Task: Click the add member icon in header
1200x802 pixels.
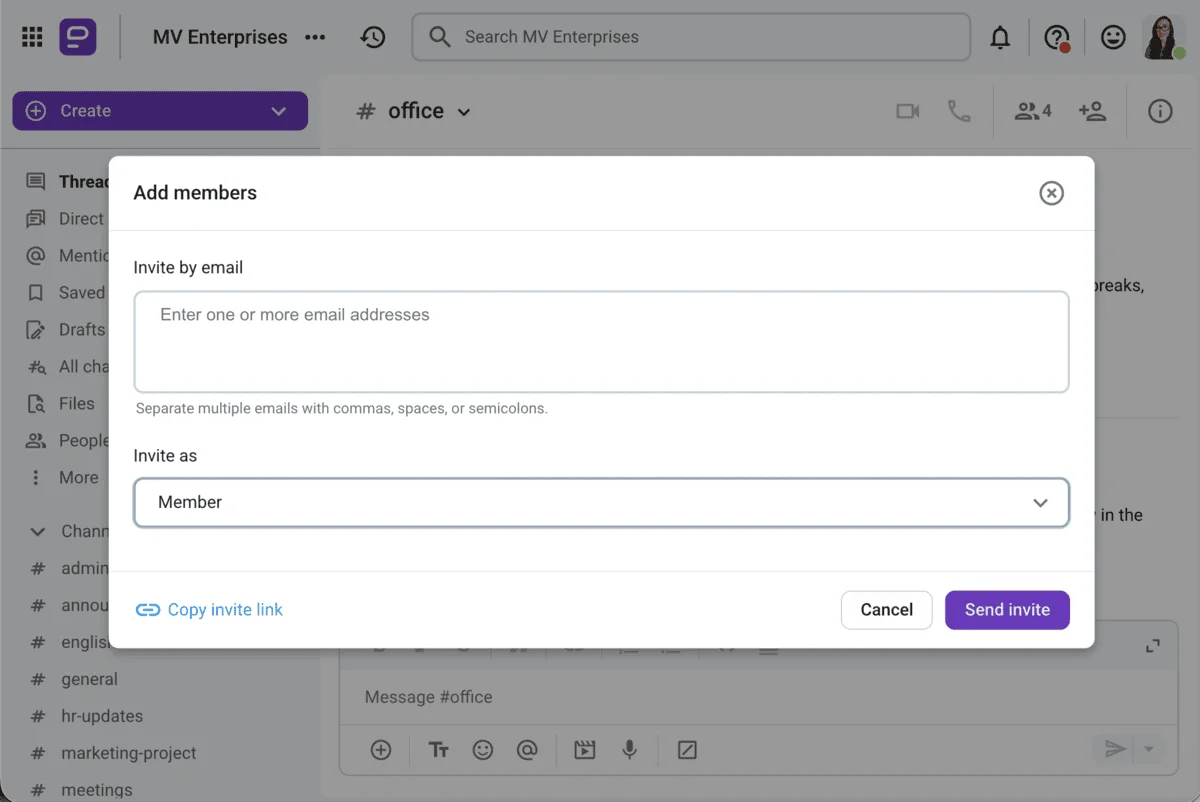Action: point(1092,111)
